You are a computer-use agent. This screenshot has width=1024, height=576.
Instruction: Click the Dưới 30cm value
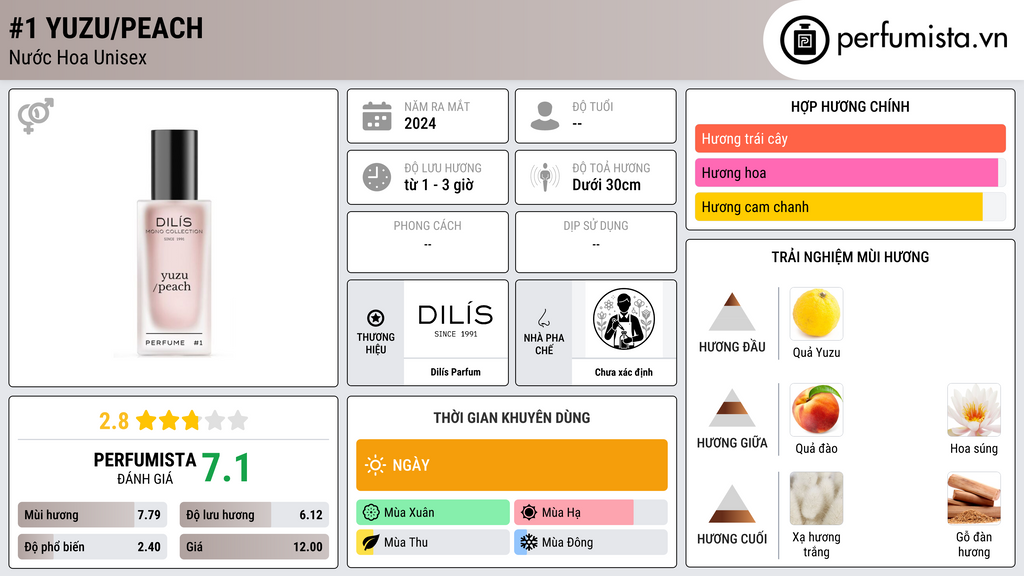click(607, 185)
